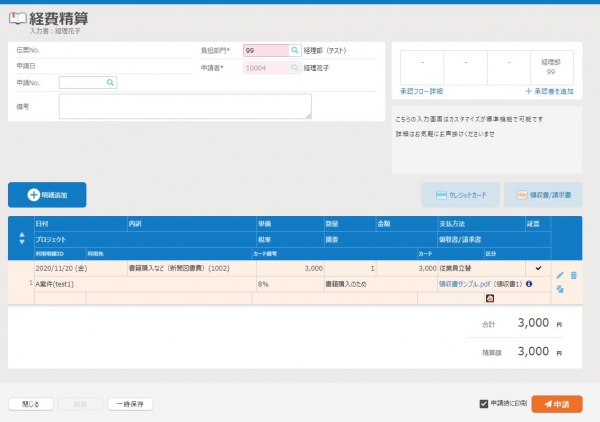Viewport: 600px width, 422px height.
Task: Click the pencil edit icon on row 1
Action: pos(560,275)
